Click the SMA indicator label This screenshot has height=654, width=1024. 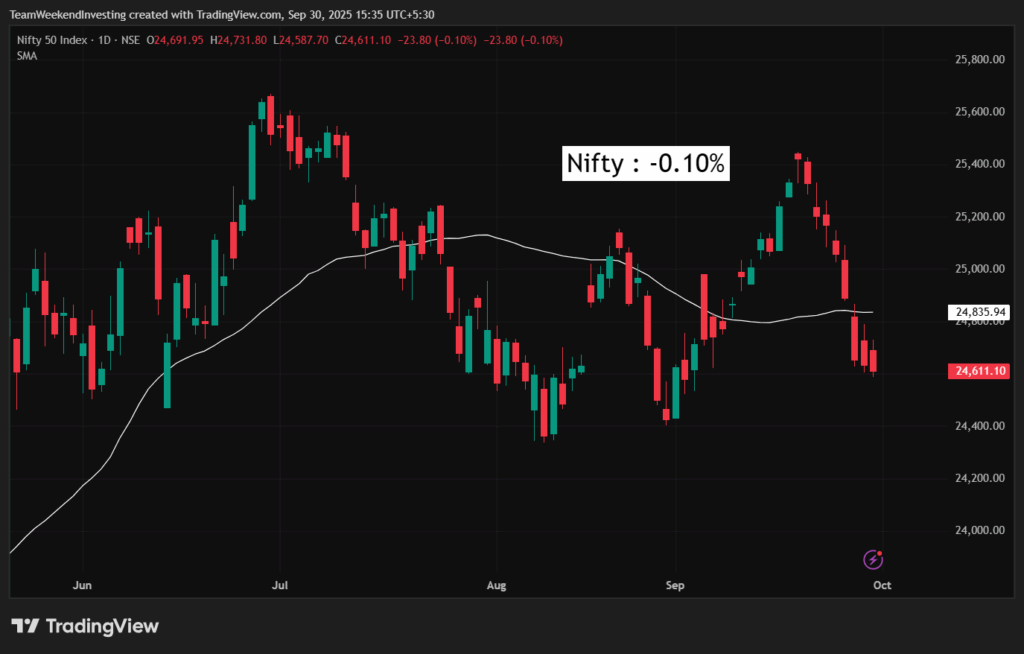click(x=28, y=55)
